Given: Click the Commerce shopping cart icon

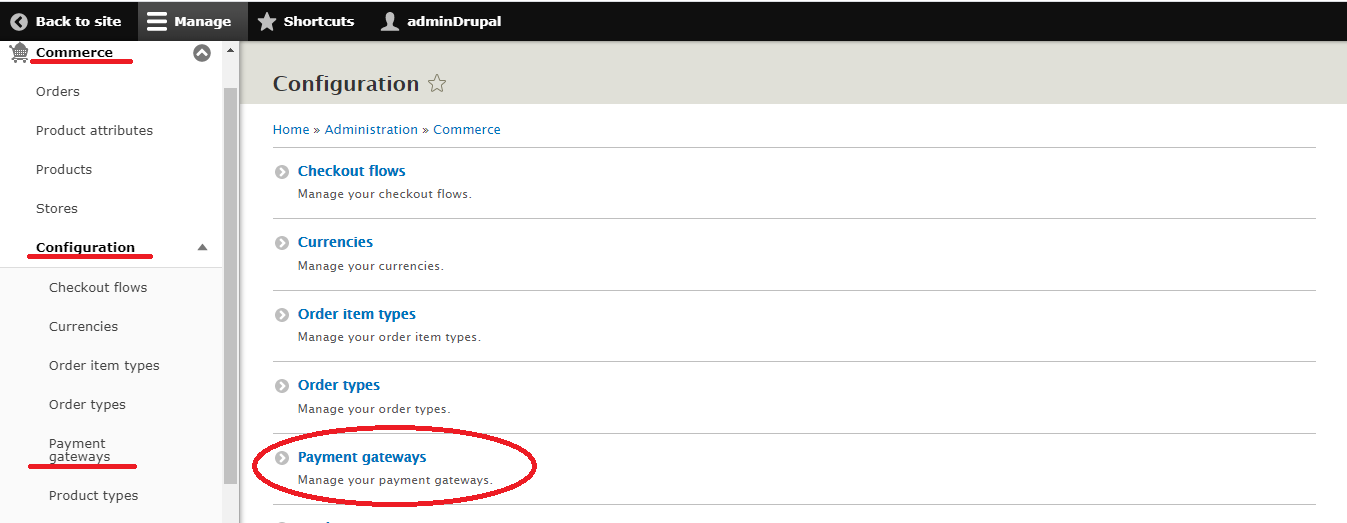Looking at the screenshot, I should click(x=19, y=53).
